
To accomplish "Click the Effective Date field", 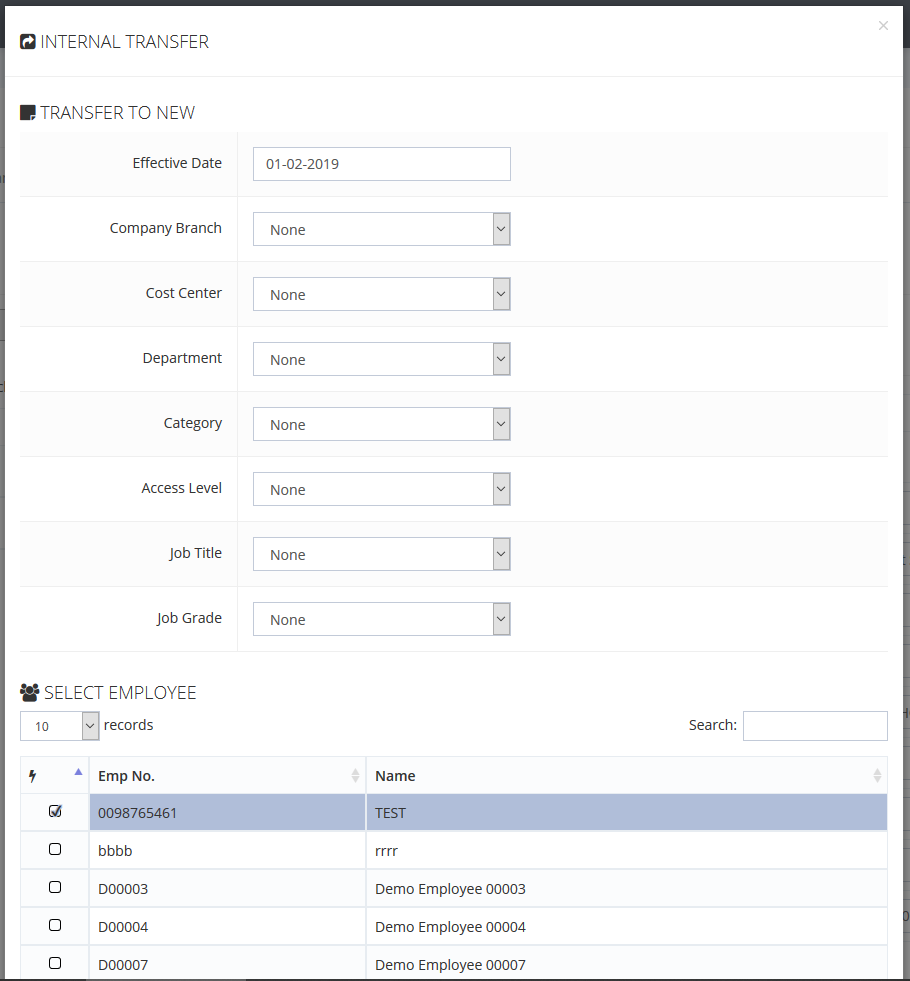I will pos(381,164).
